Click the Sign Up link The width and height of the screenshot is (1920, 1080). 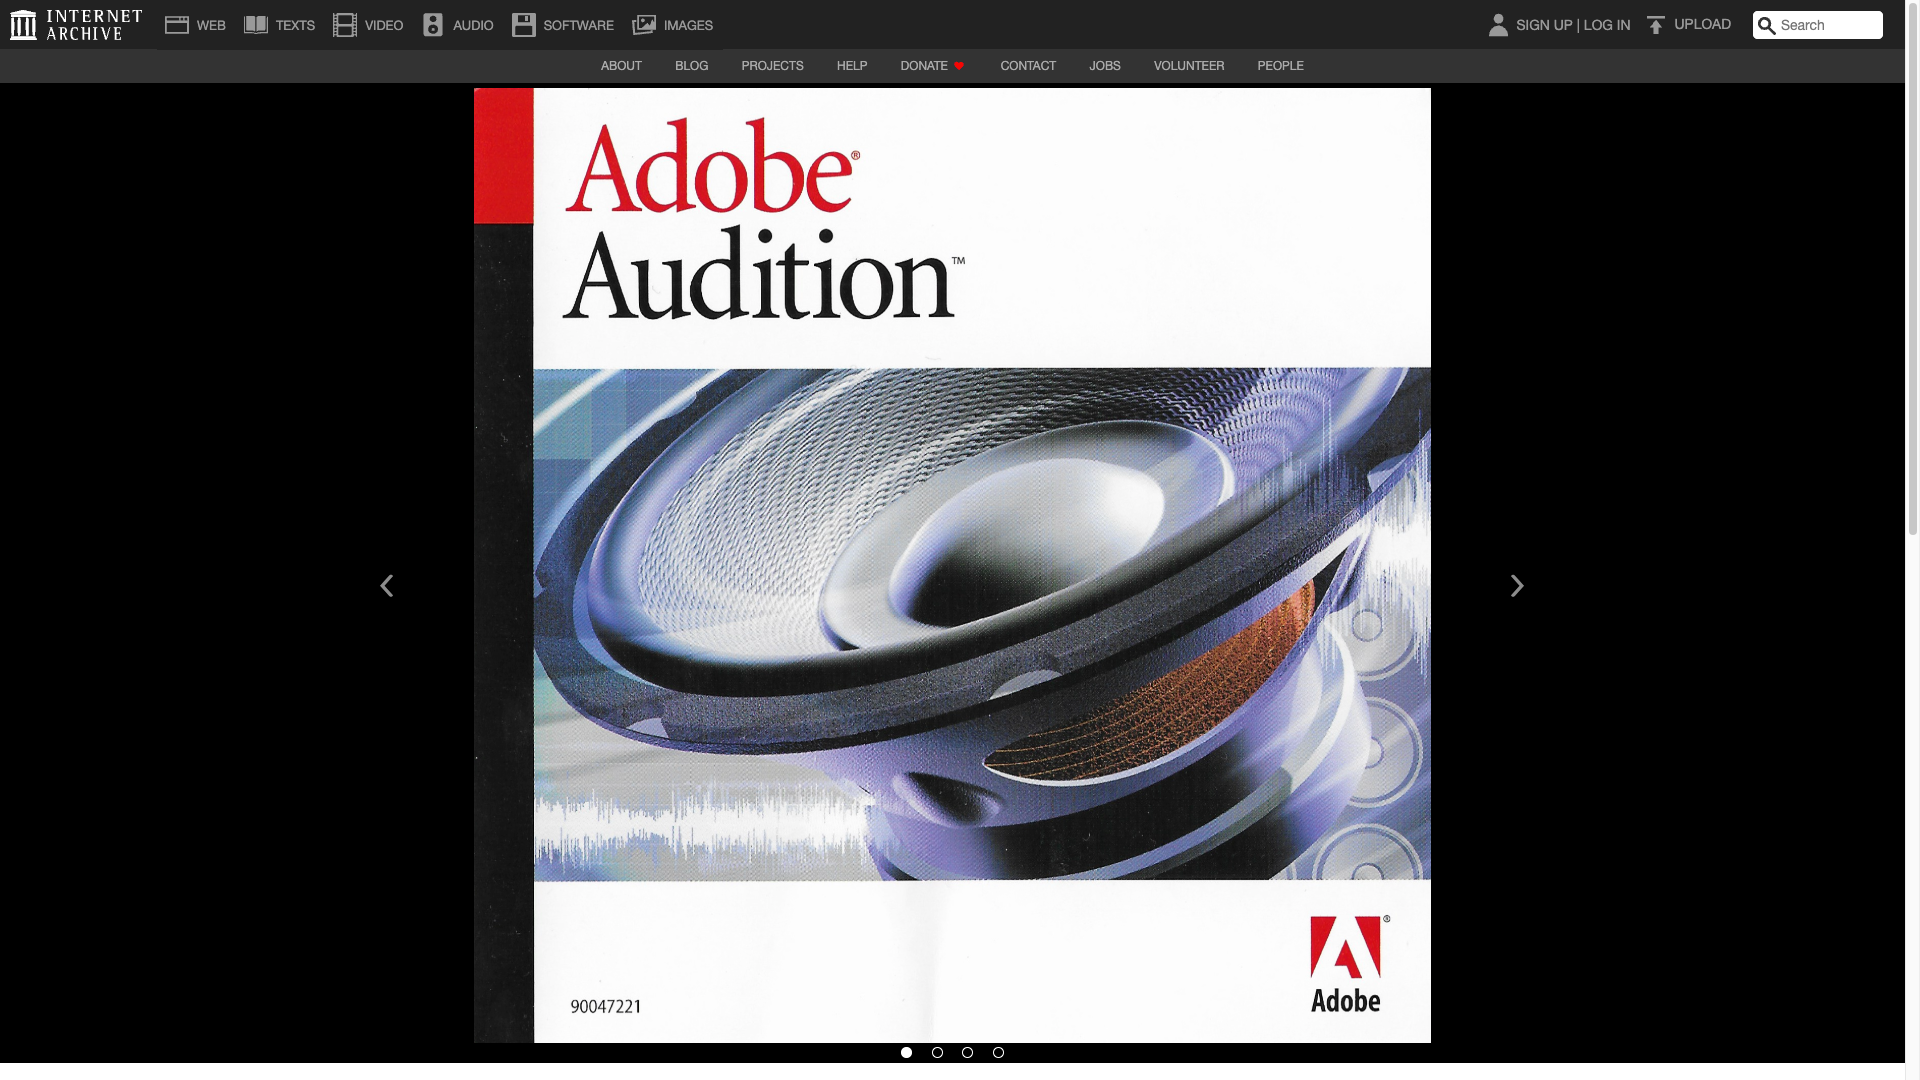tap(1544, 25)
